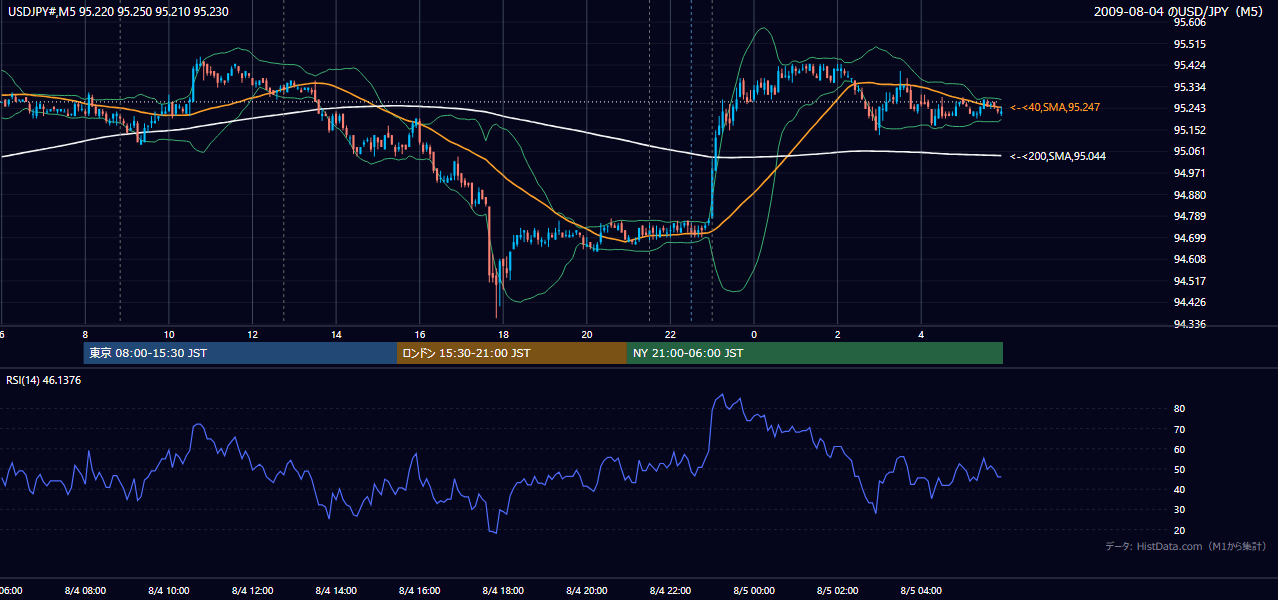Select the 200 SMA 95.044 label
Image resolution: width=1278 pixels, height=600 pixels.
(1058, 156)
